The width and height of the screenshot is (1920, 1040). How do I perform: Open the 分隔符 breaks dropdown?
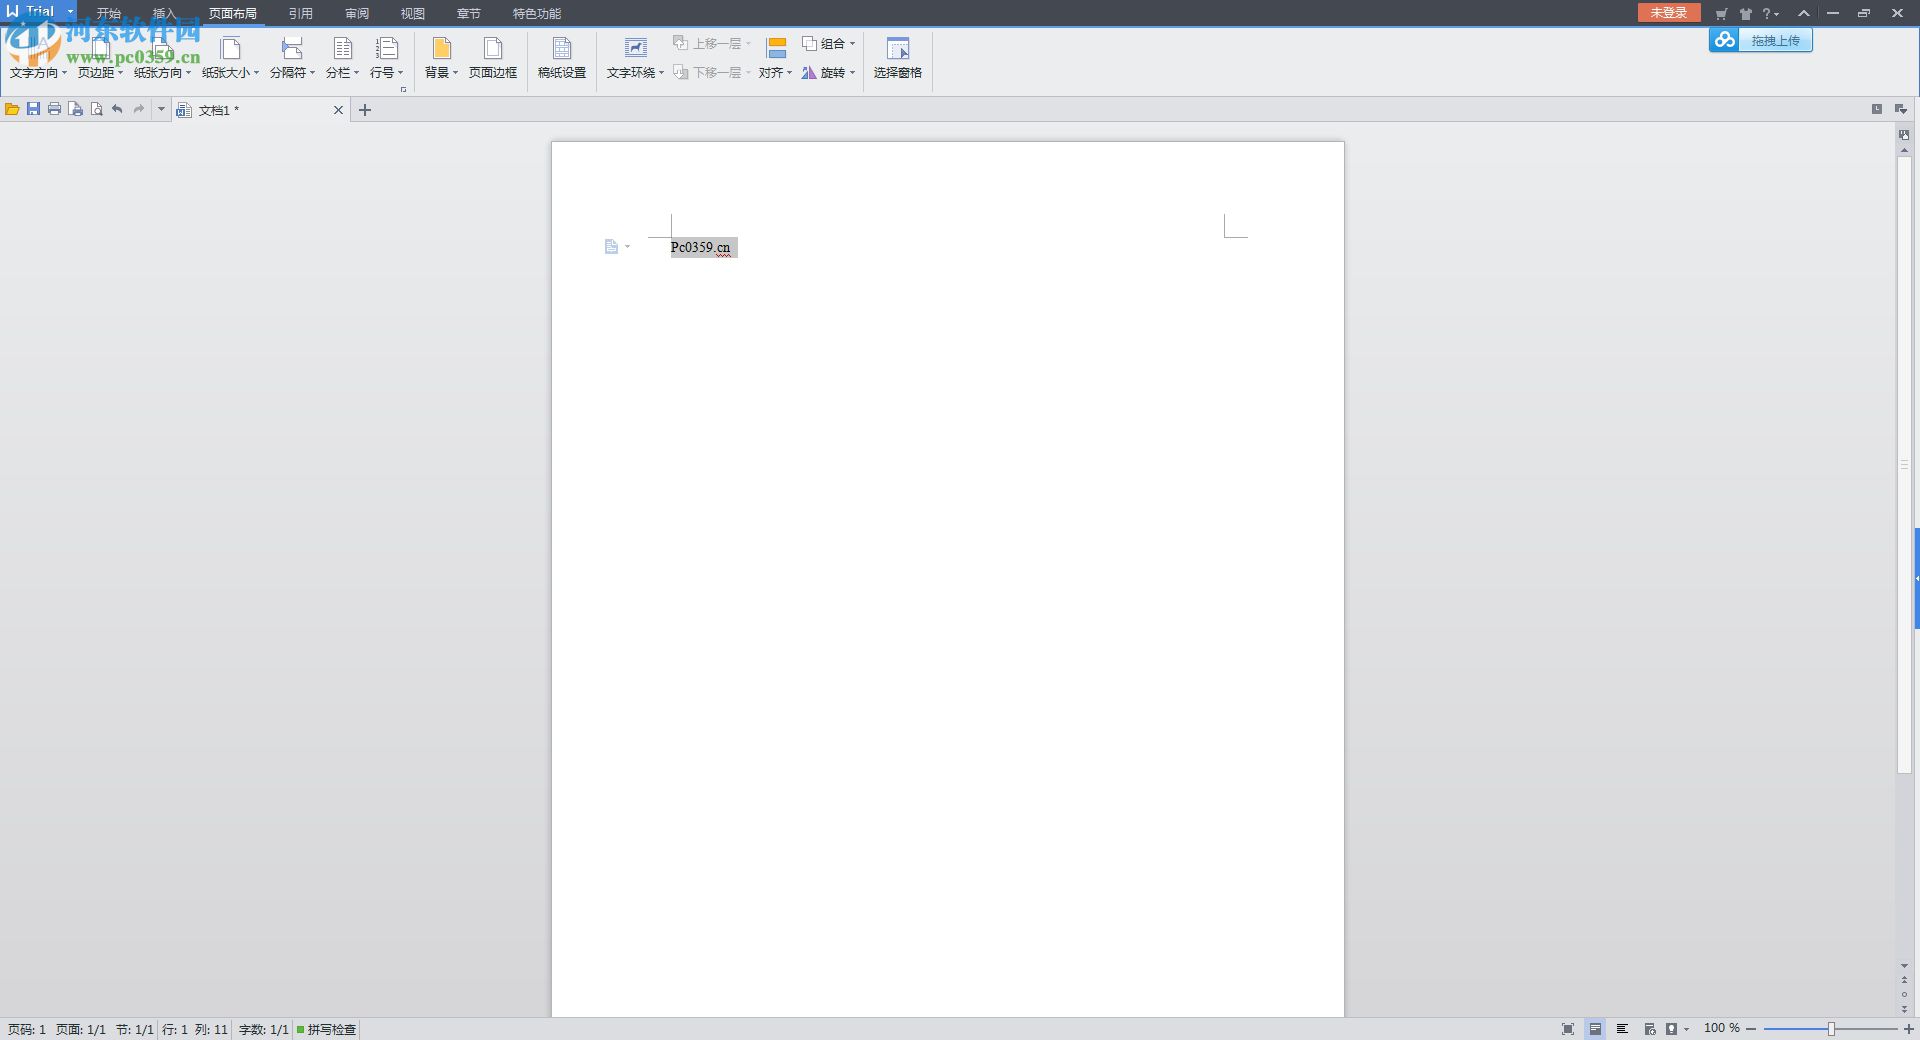point(292,58)
